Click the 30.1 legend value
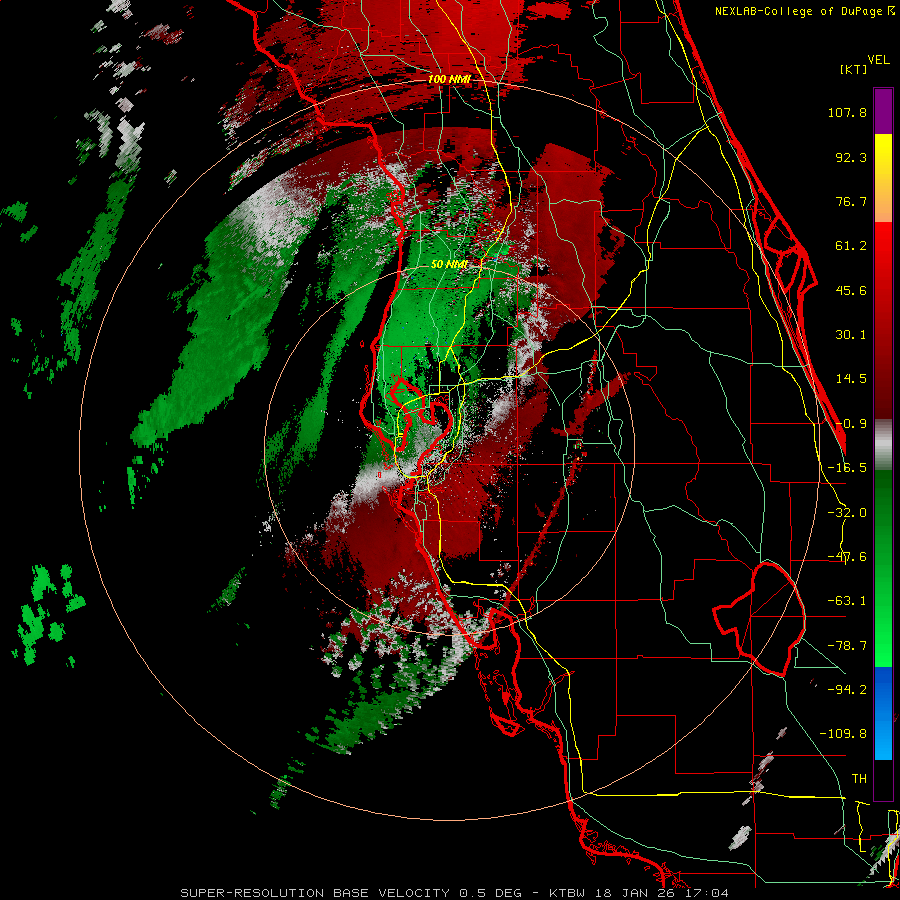This screenshot has width=900, height=900. tap(851, 335)
